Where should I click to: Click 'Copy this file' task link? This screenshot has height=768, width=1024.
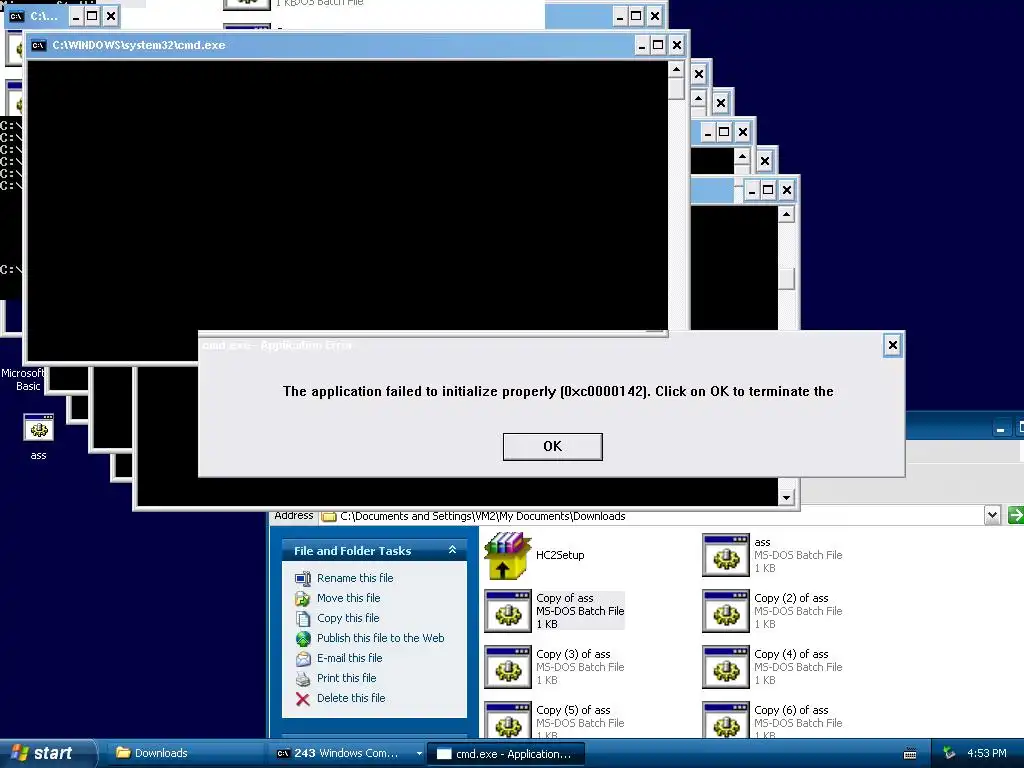coord(347,618)
